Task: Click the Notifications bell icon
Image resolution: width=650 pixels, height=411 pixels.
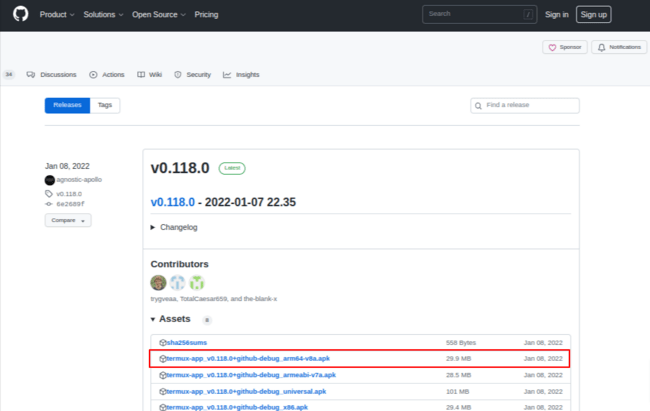Action: [601, 48]
